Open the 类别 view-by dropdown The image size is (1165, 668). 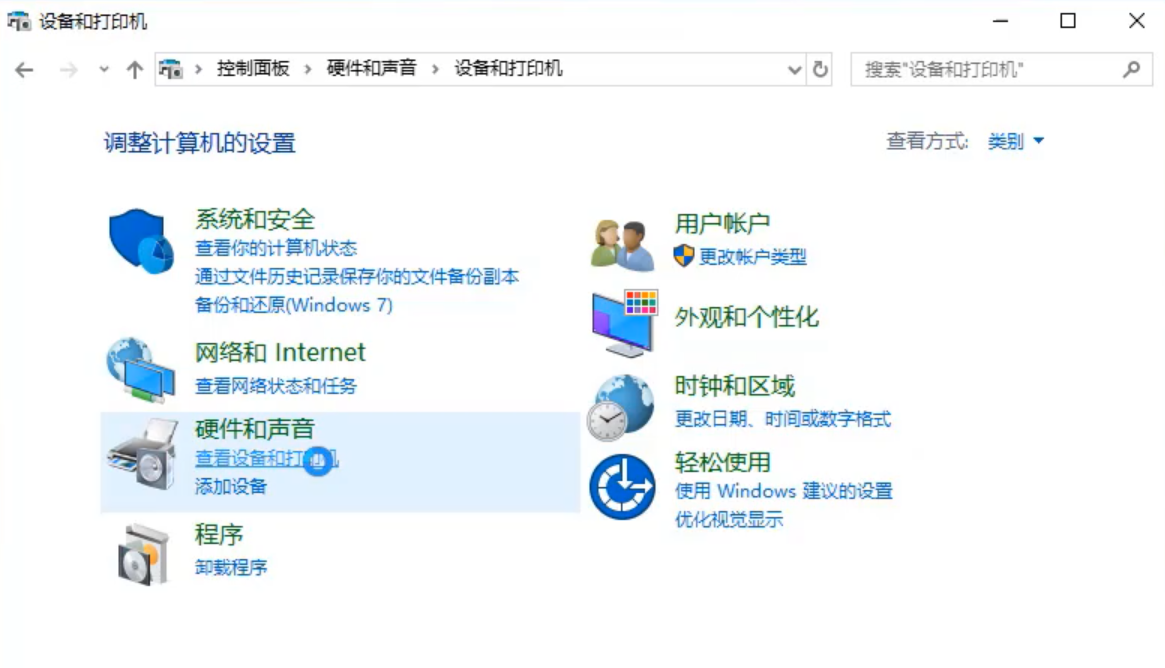coord(1015,142)
